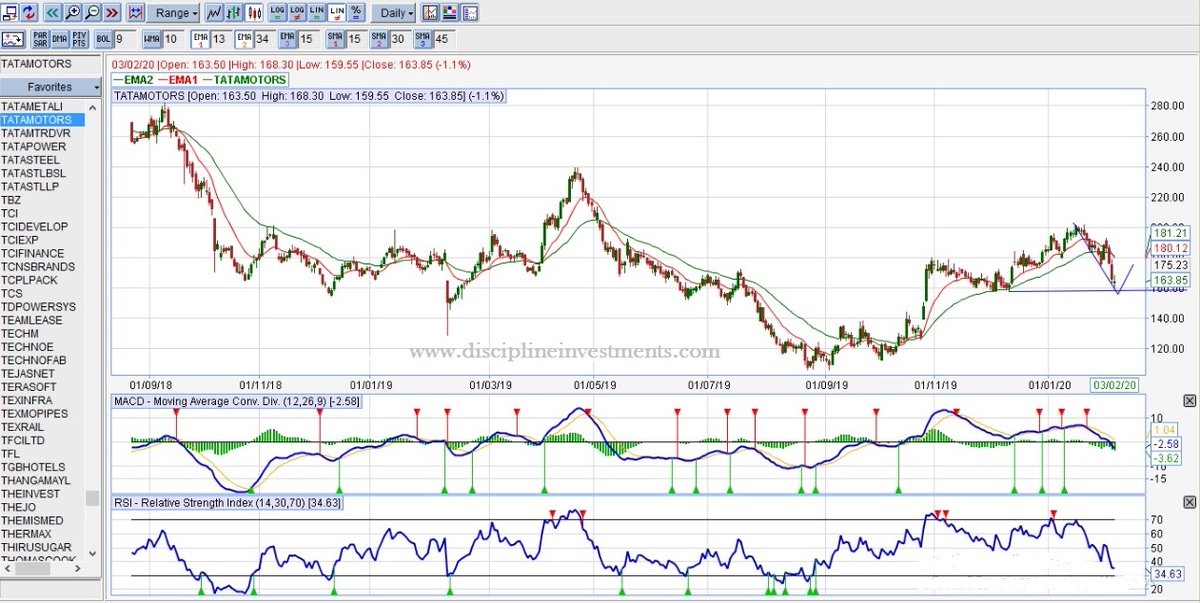Enable the PAR SAR indicator
The image size is (1200, 603).
(x=40, y=39)
